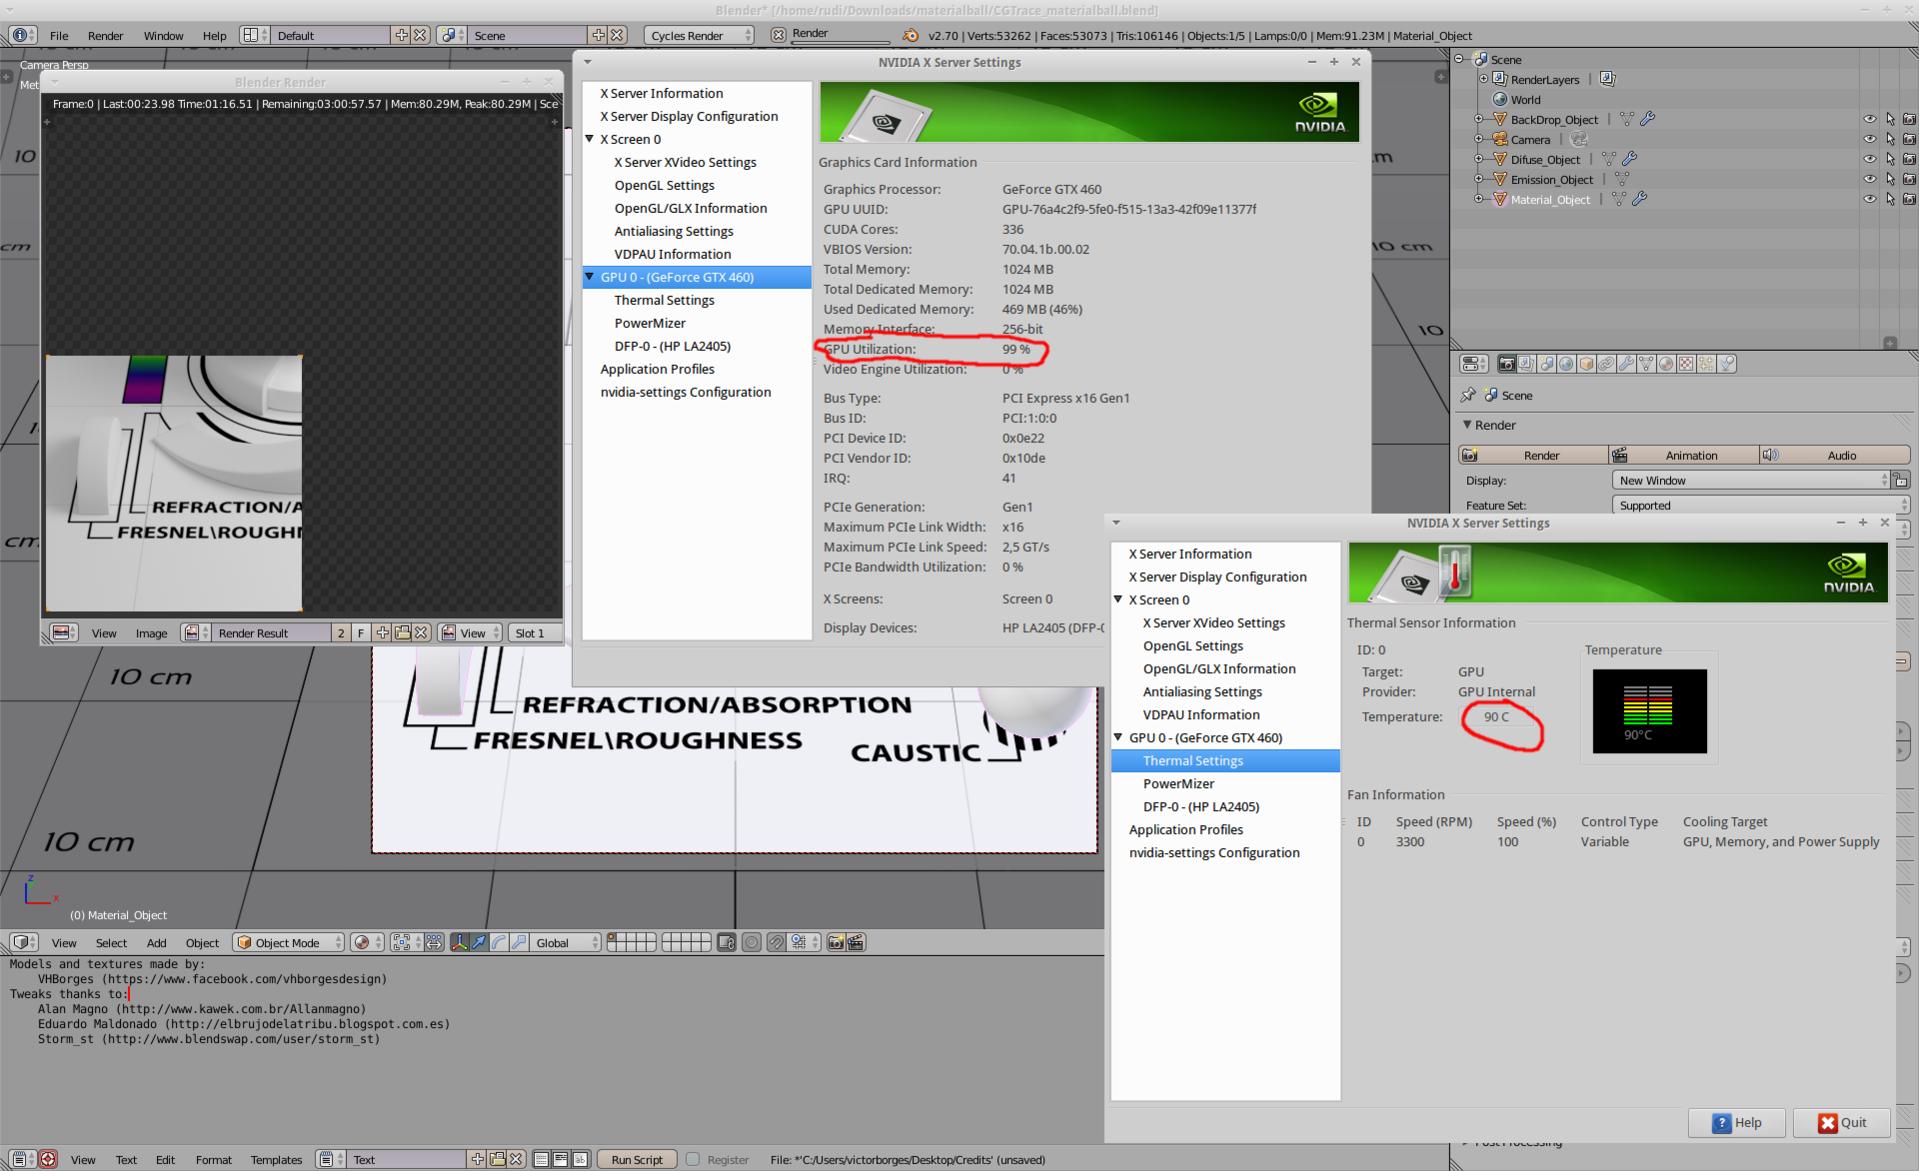Enable the Register checkbox in text editor
The image size is (1919, 1171).
coord(692,1159)
